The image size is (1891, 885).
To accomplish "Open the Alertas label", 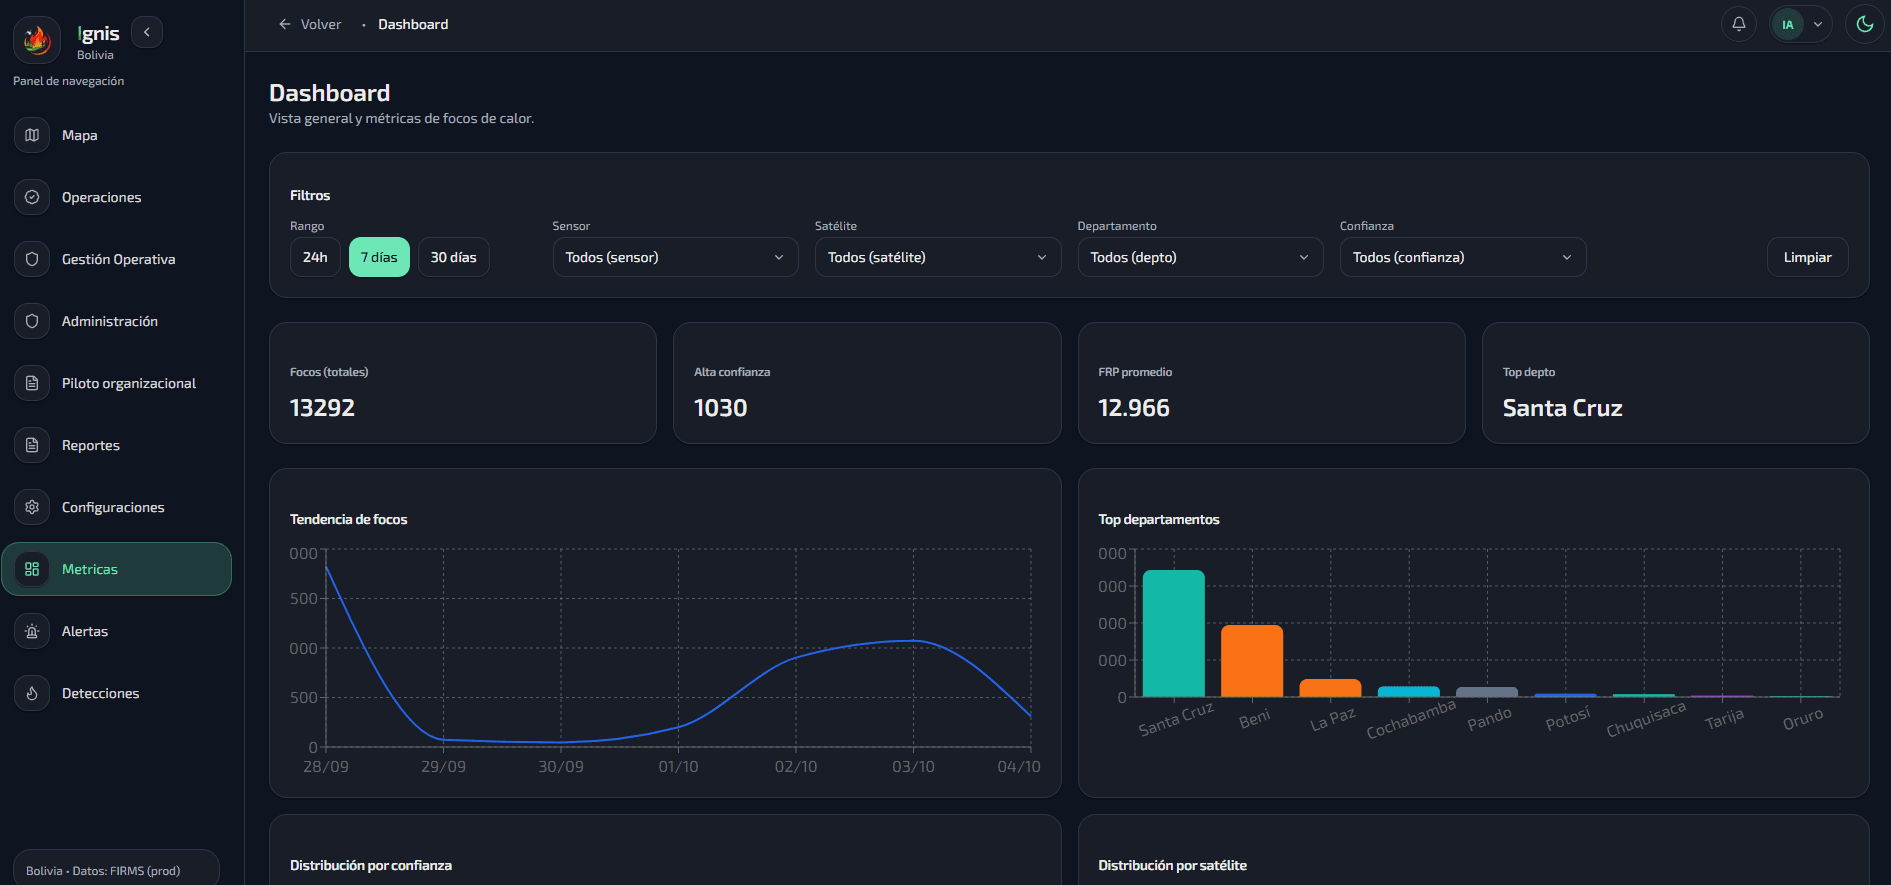I will (x=85, y=631).
